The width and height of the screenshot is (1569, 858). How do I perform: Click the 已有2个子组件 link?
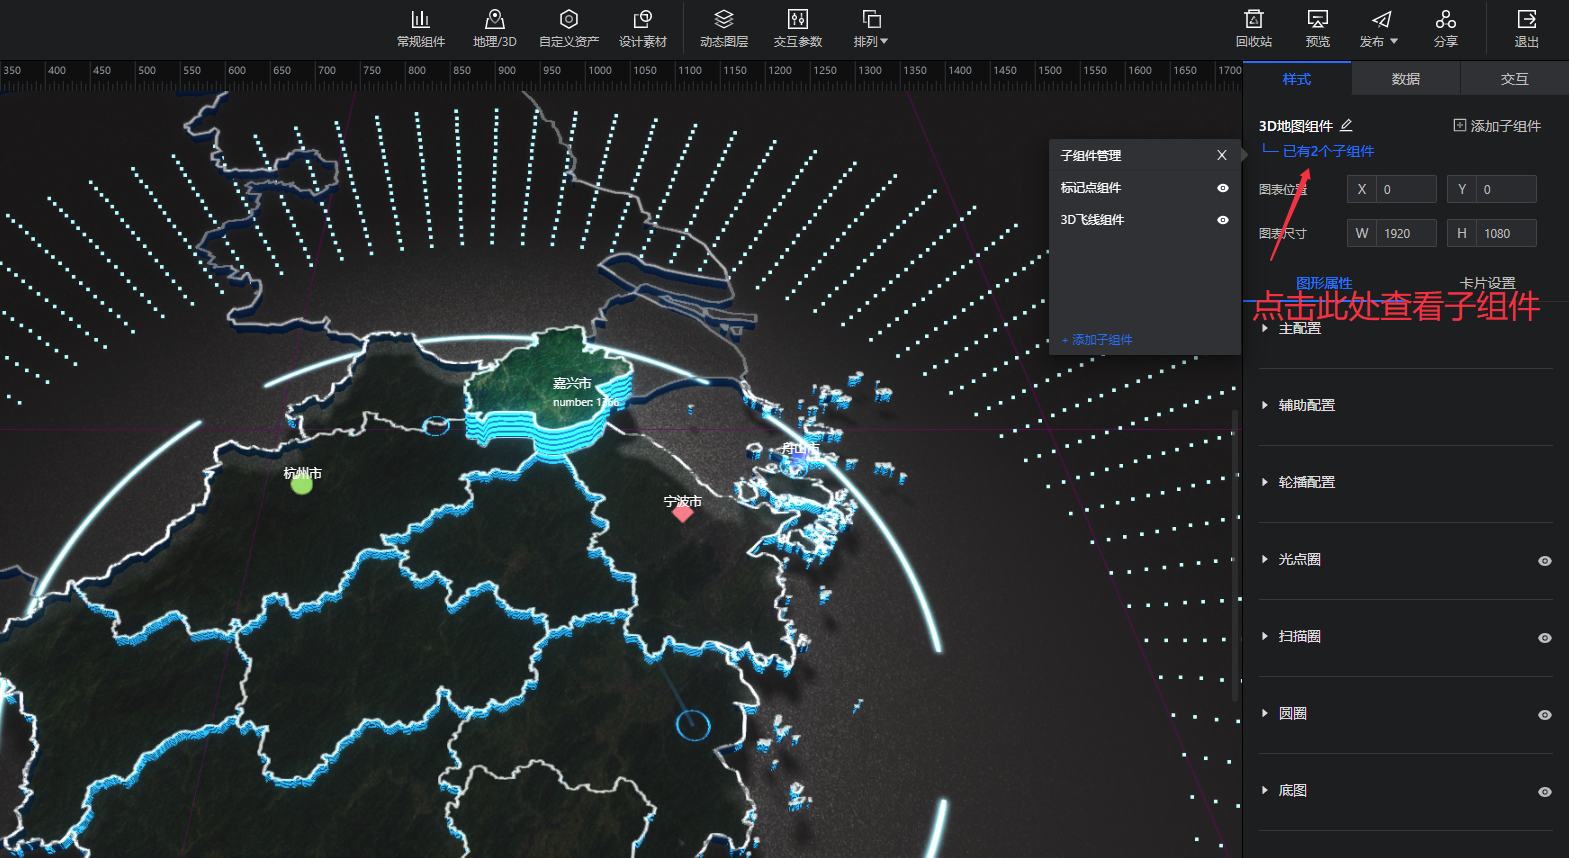point(1328,151)
